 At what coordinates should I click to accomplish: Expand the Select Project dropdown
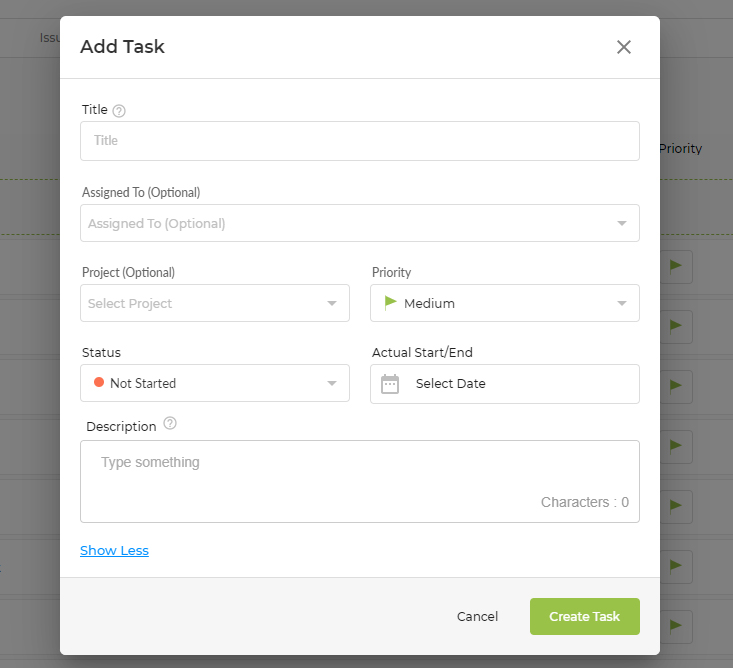[215, 303]
